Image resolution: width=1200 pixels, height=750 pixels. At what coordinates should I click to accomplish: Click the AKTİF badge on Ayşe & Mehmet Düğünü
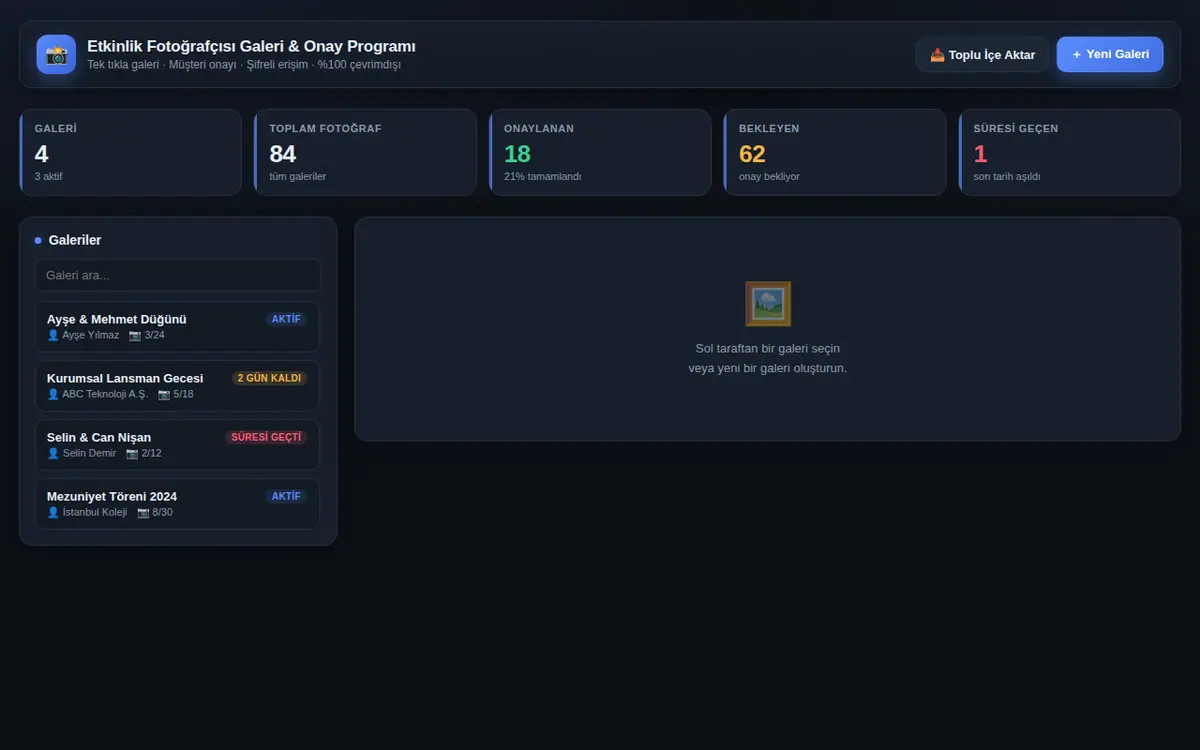point(286,319)
